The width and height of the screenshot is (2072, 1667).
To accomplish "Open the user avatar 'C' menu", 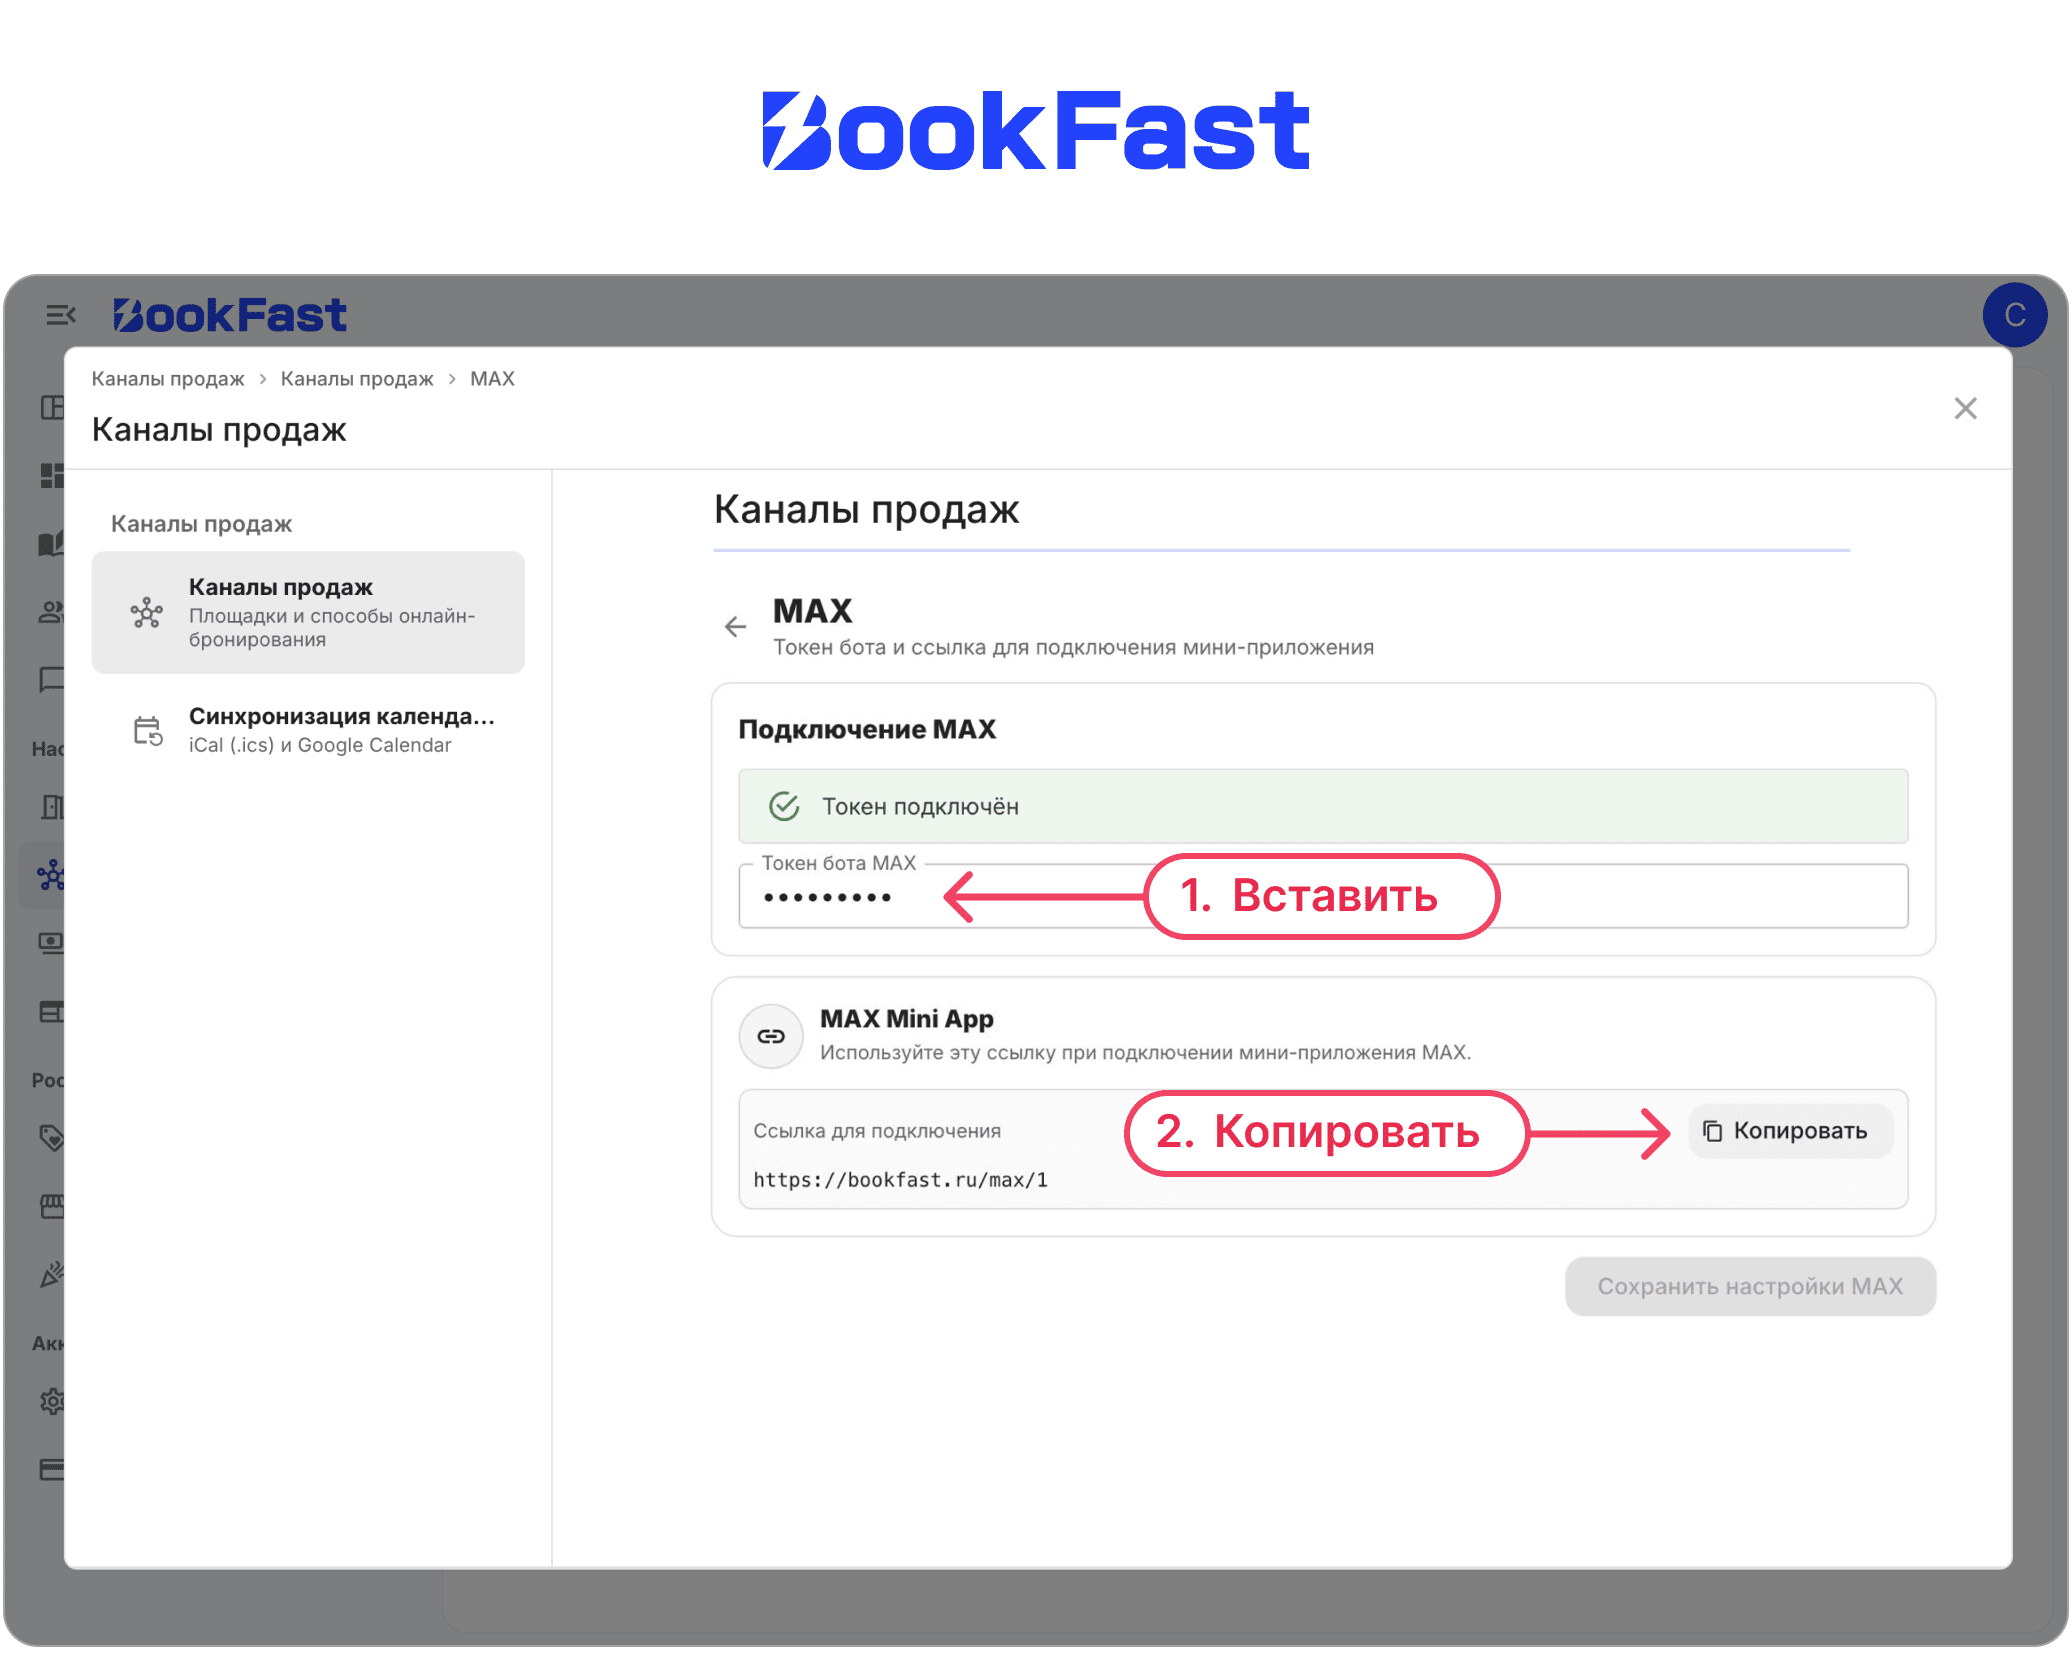I will pyautogui.click(x=2014, y=315).
